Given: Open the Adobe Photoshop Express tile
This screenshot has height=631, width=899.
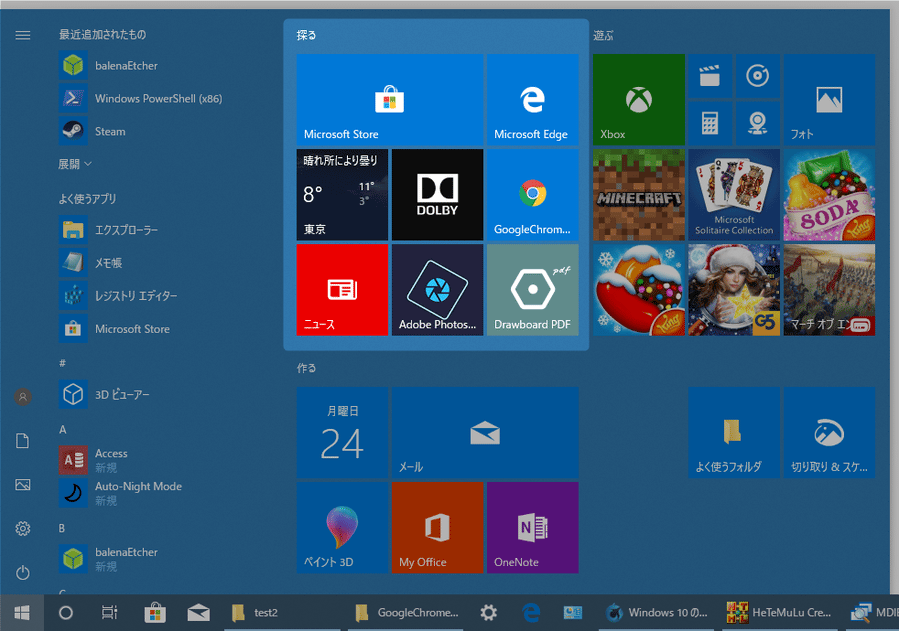Looking at the screenshot, I should point(437,290).
